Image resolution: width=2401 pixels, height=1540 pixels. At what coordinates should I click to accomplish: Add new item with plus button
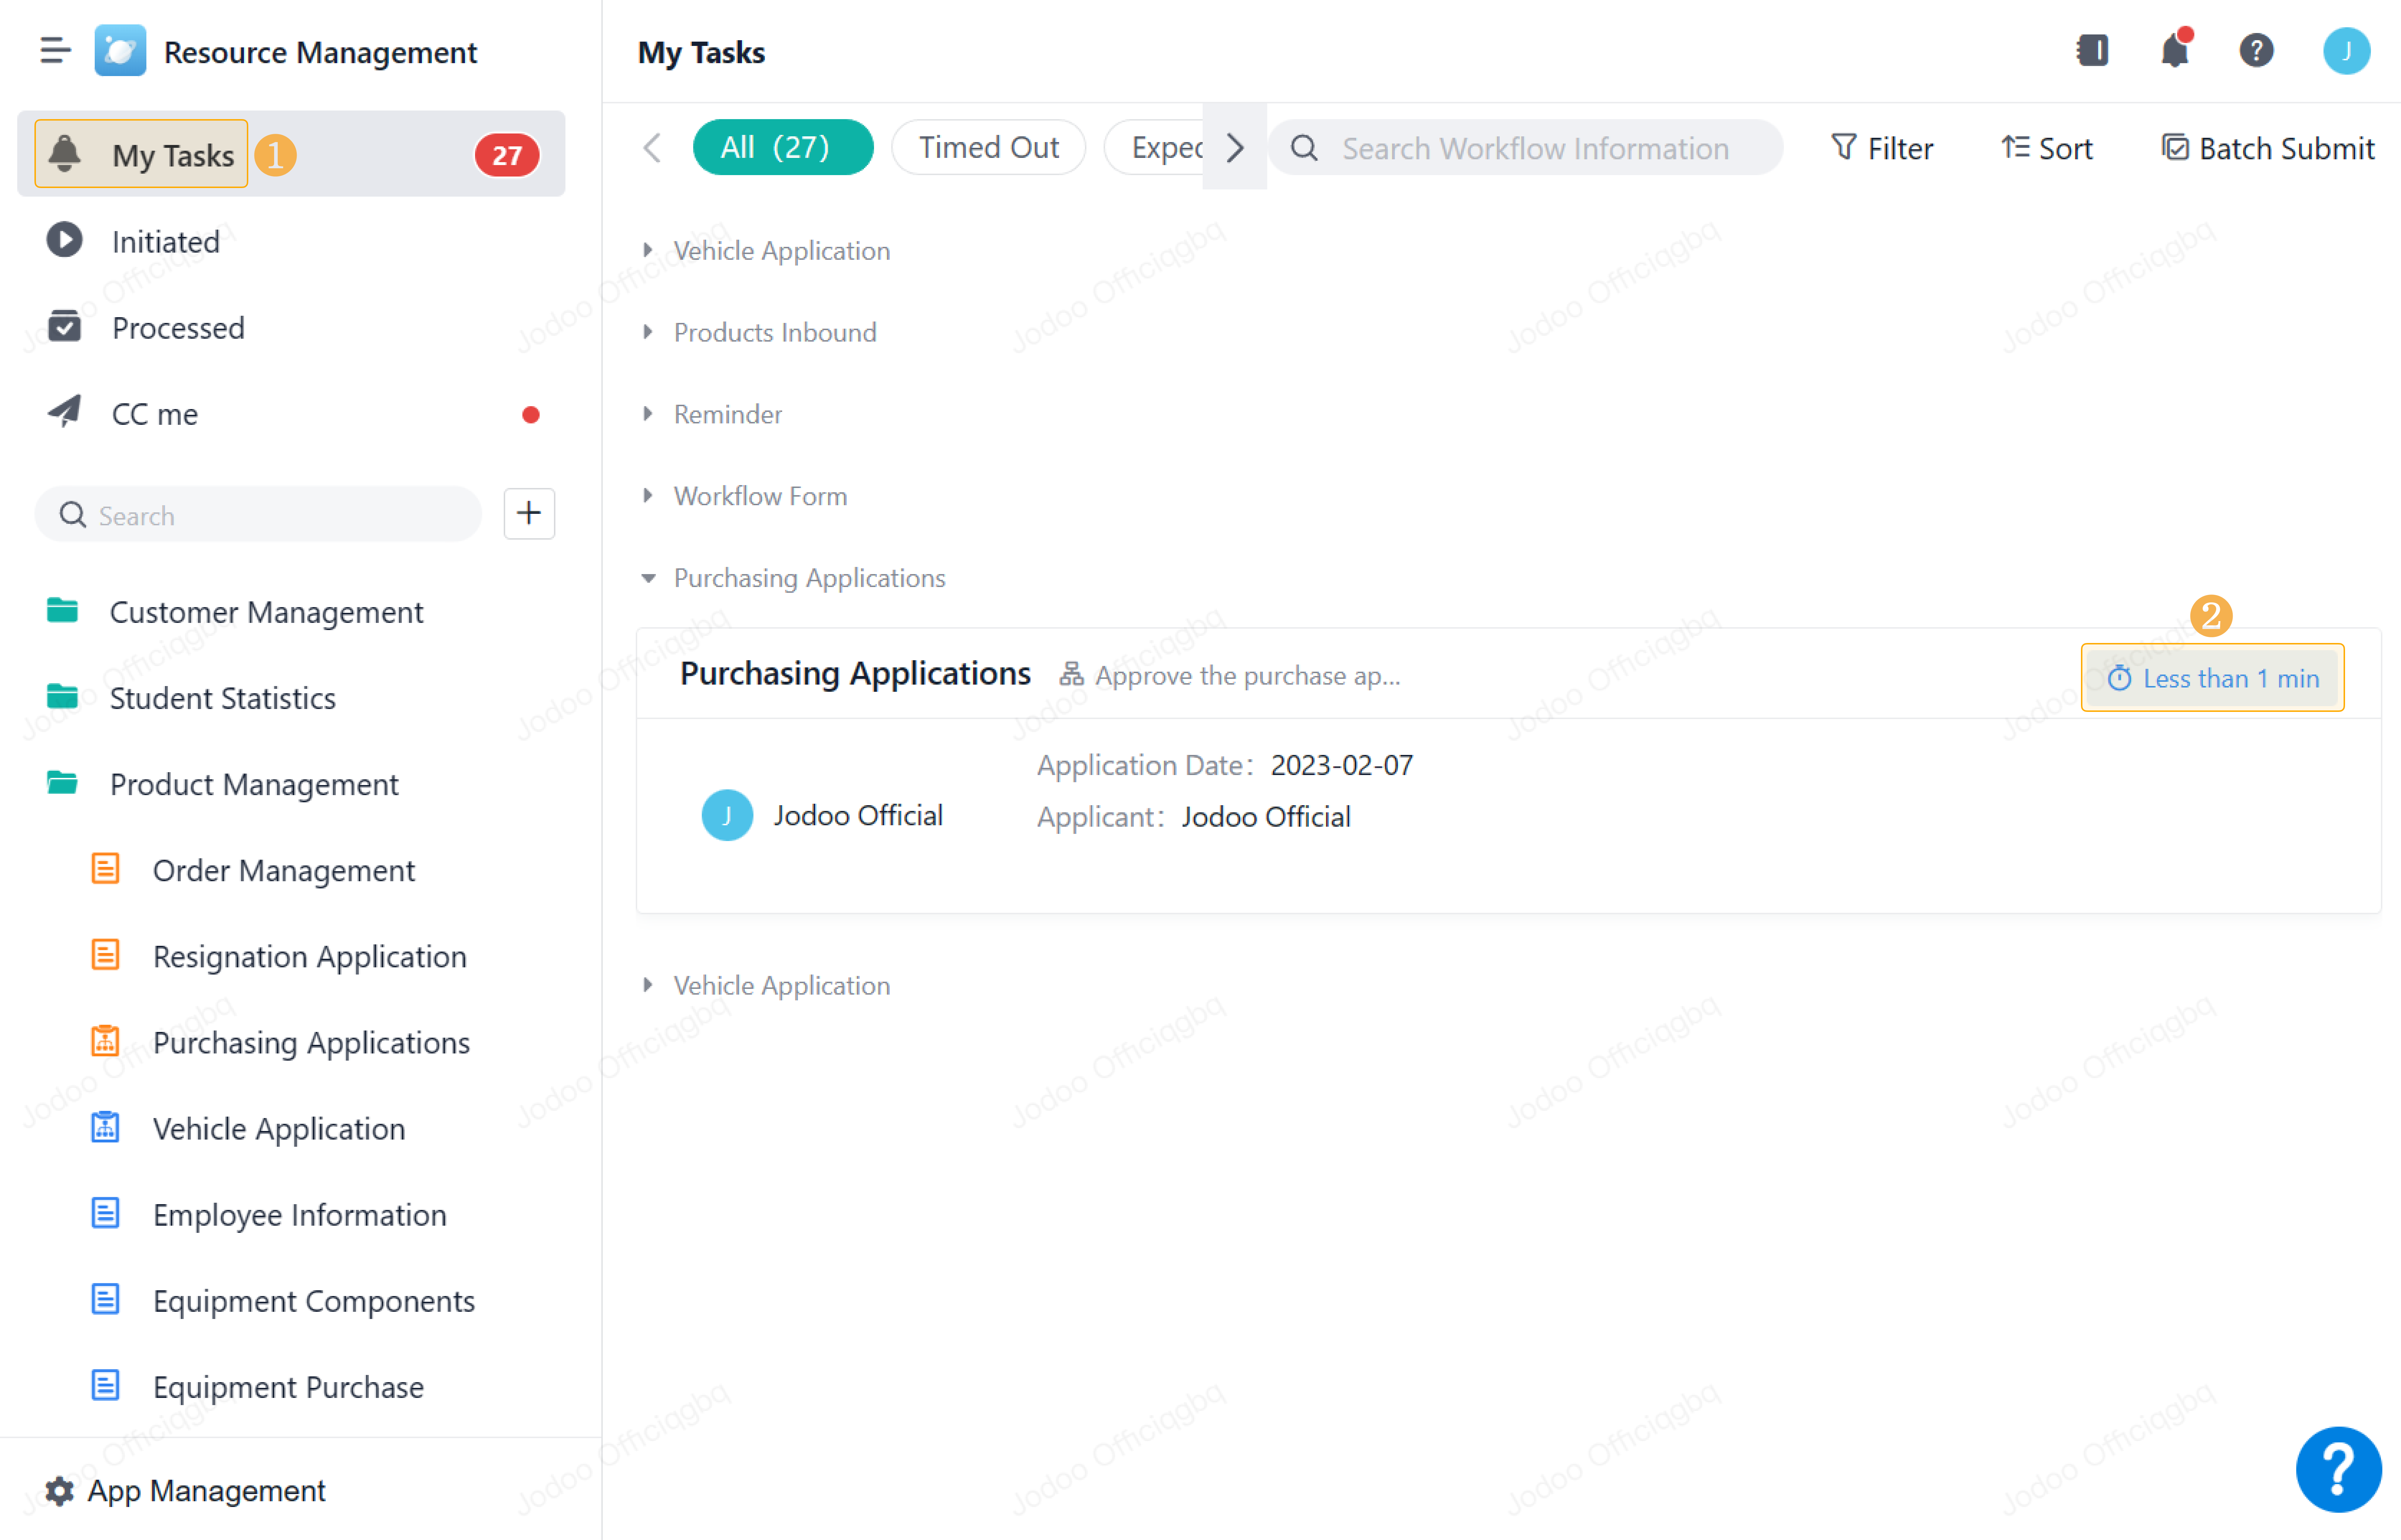(x=529, y=514)
